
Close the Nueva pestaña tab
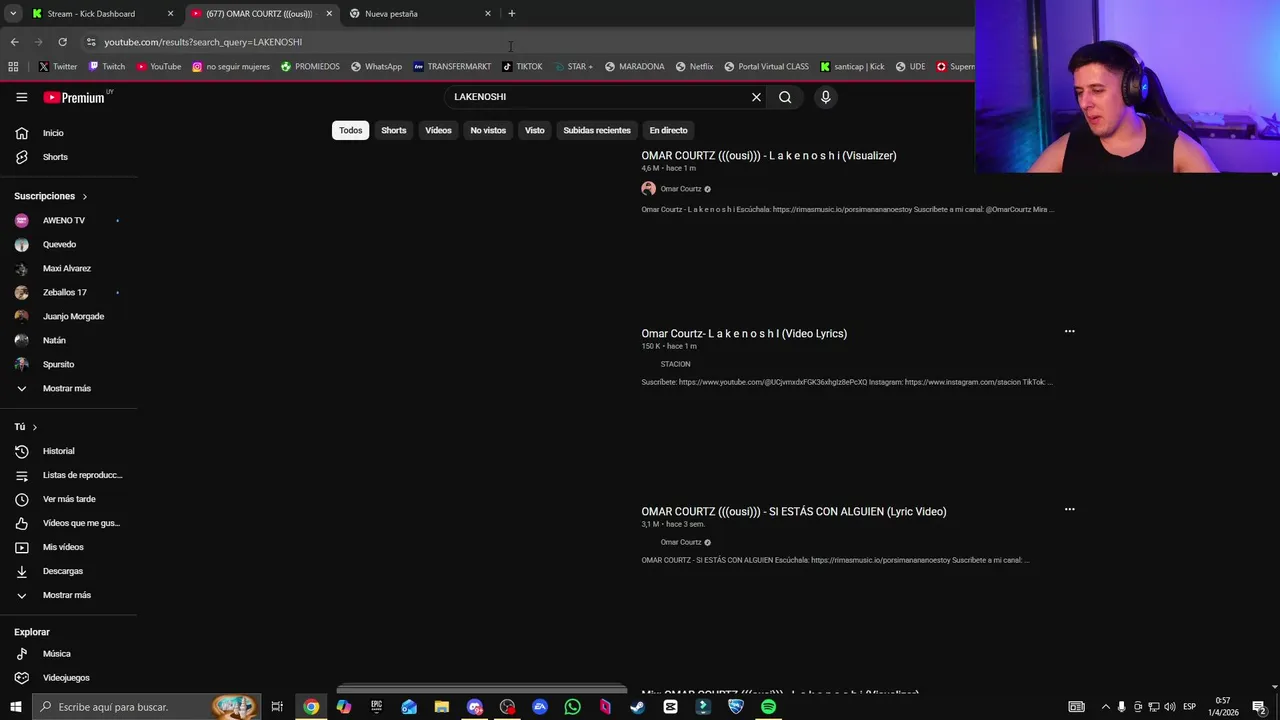pos(488,14)
